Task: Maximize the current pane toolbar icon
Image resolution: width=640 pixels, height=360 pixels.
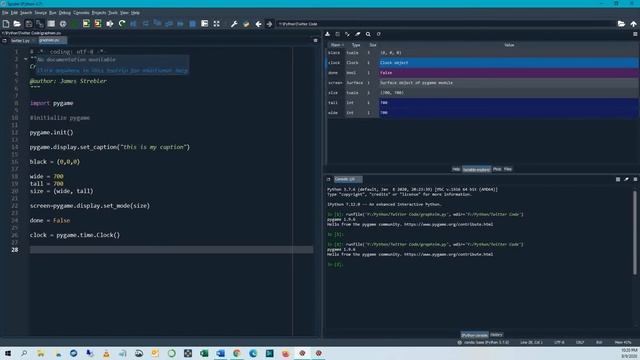Action: (204, 24)
